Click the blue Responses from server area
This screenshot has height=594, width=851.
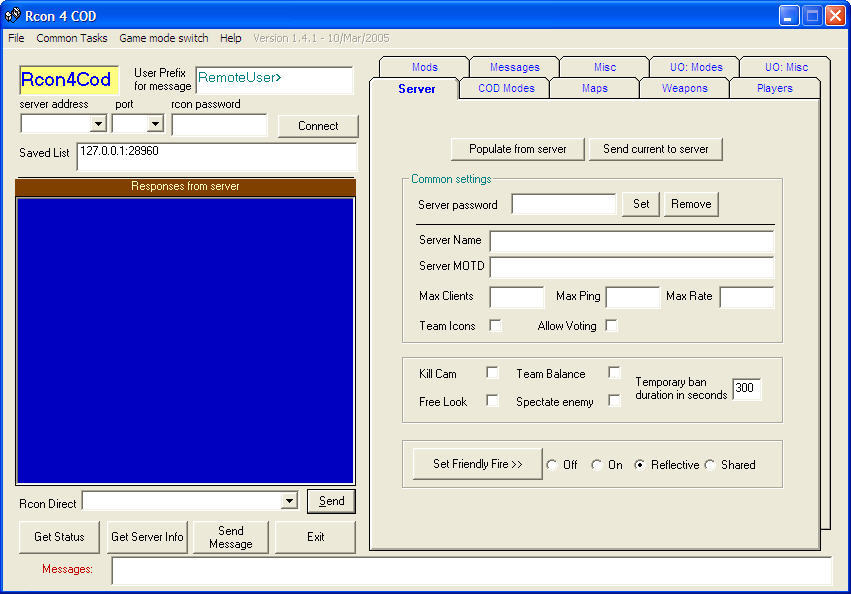[x=186, y=341]
